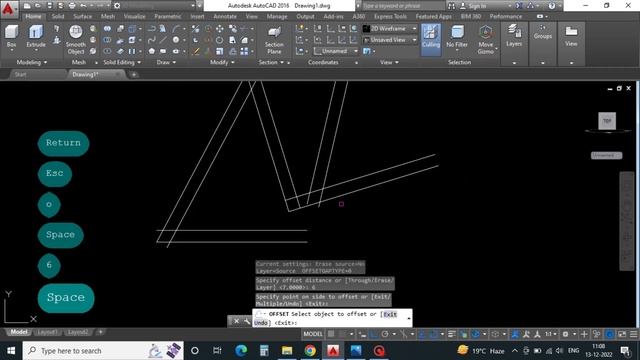
Task: Toggle Polar Tracking in status bar
Action: click(x=384, y=334)
